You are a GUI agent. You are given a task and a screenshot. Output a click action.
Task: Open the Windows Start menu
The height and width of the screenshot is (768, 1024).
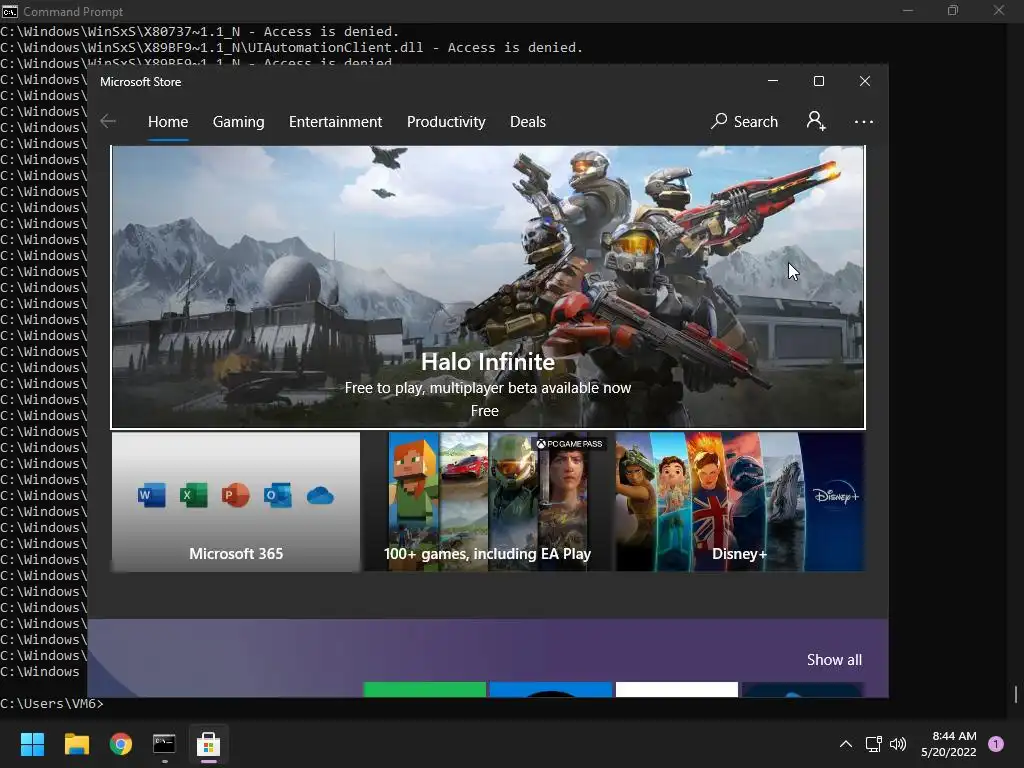click(32, 744)
